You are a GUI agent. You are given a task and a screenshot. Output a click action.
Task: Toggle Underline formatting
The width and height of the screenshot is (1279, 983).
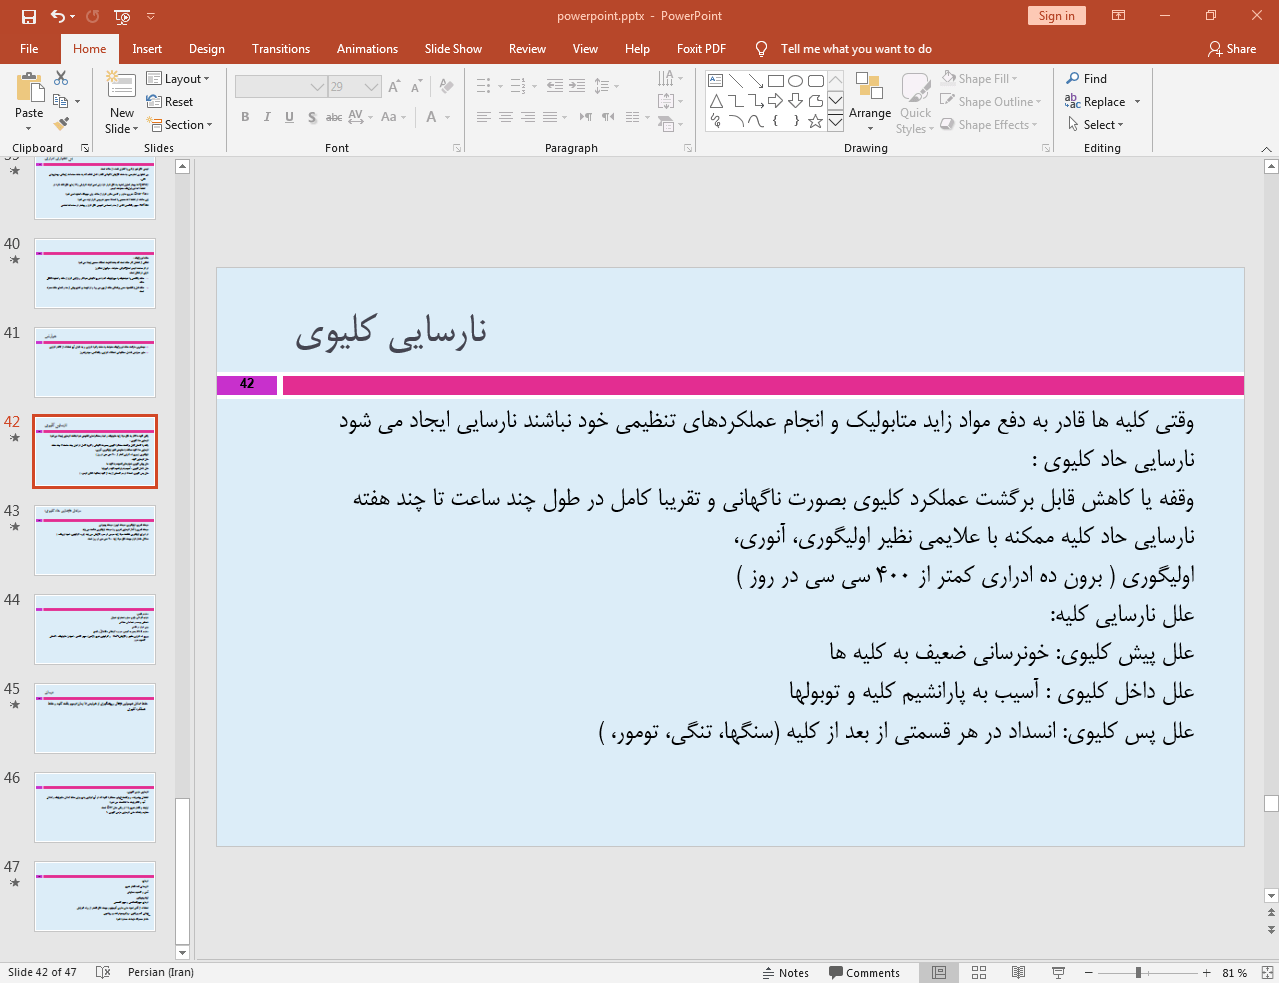click(289, 117)
